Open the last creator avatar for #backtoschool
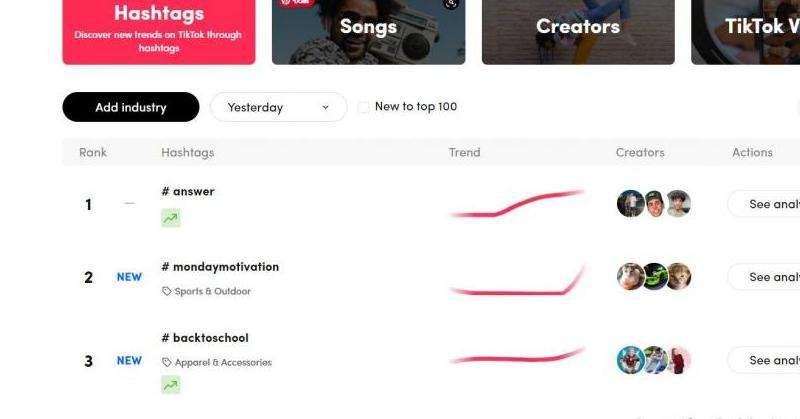The width and height of the screenshot is (800, 419). [679, 360]
